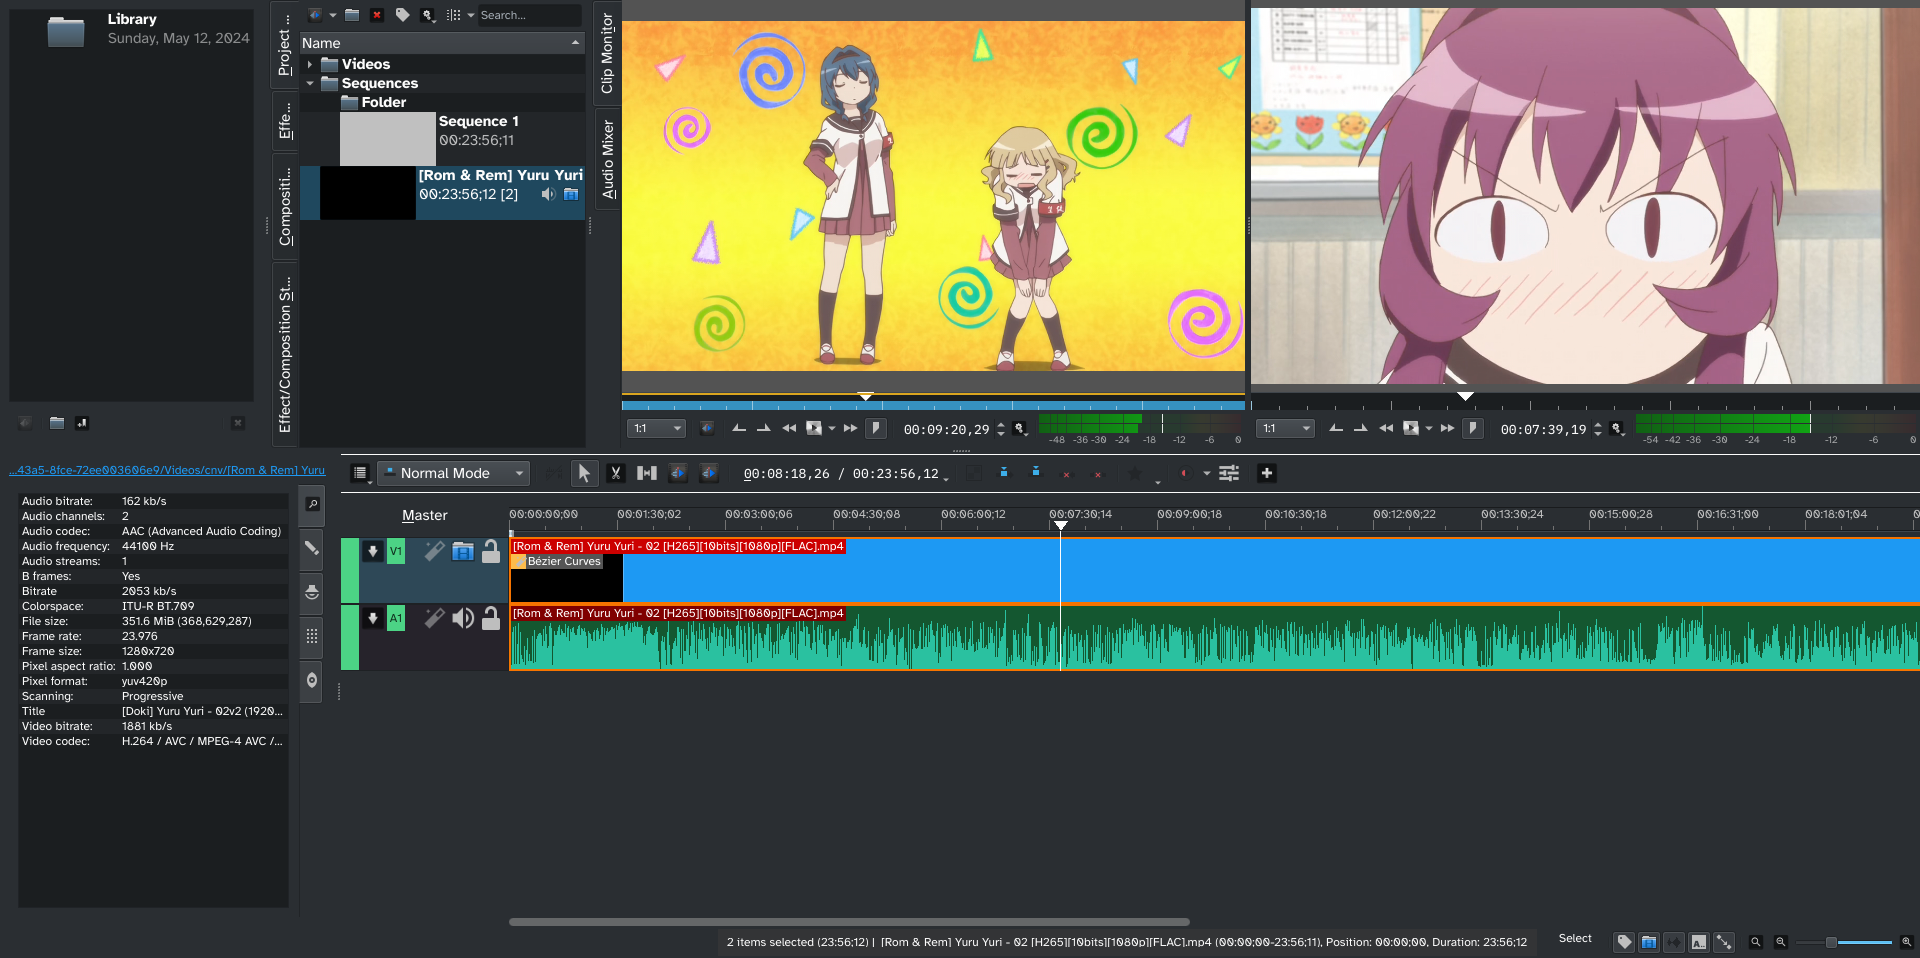This screenshot has width=1920, height=958.
Task: Toggle tag colors display in status bar
Action: [1624, 942]
